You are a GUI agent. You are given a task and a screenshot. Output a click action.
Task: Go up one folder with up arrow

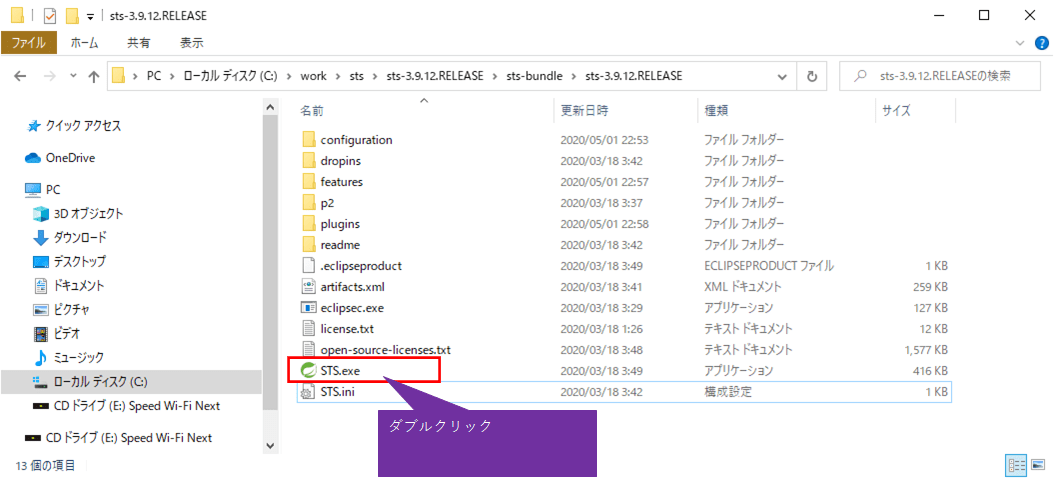coord(94,76)
